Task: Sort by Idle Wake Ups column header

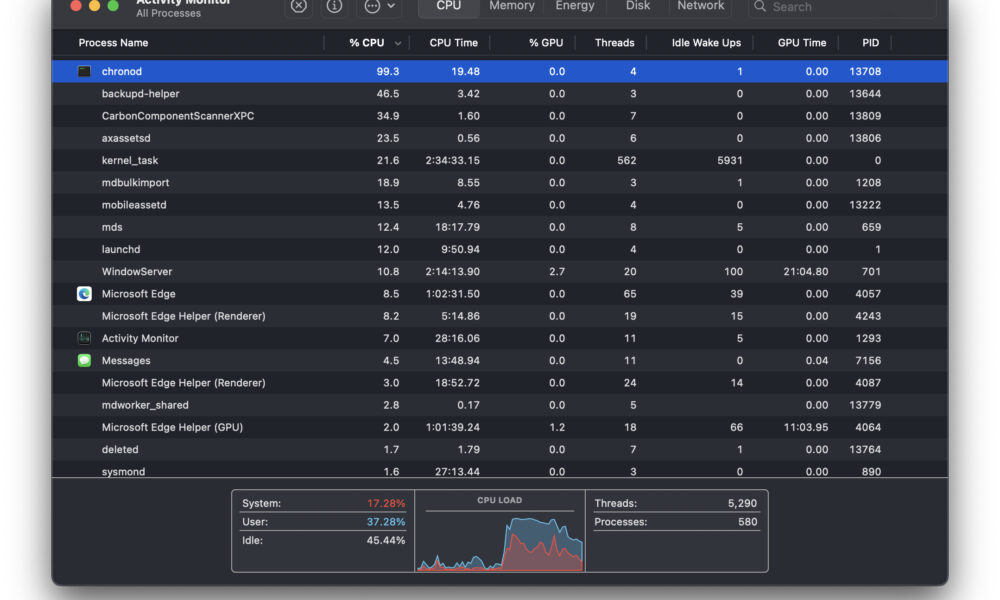Action: pos(706,43)
